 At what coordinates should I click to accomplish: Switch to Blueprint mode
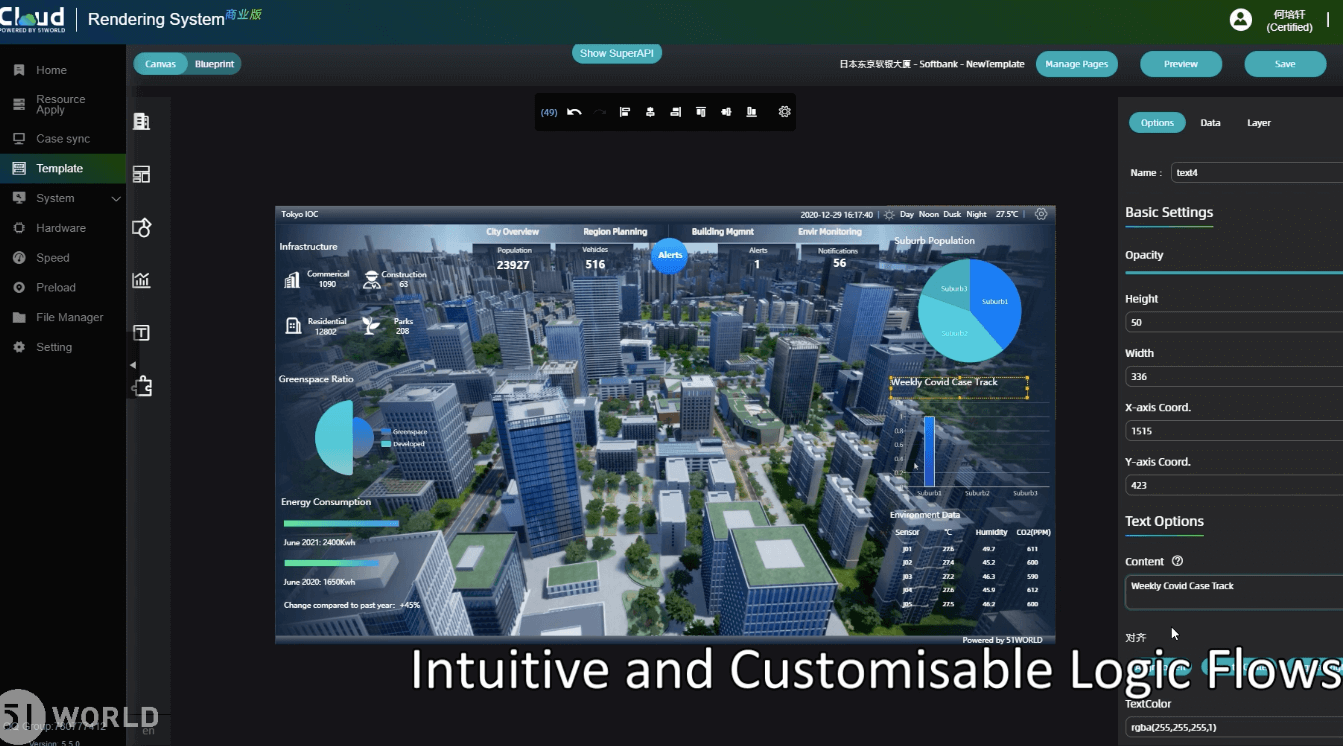pos(214,64)
